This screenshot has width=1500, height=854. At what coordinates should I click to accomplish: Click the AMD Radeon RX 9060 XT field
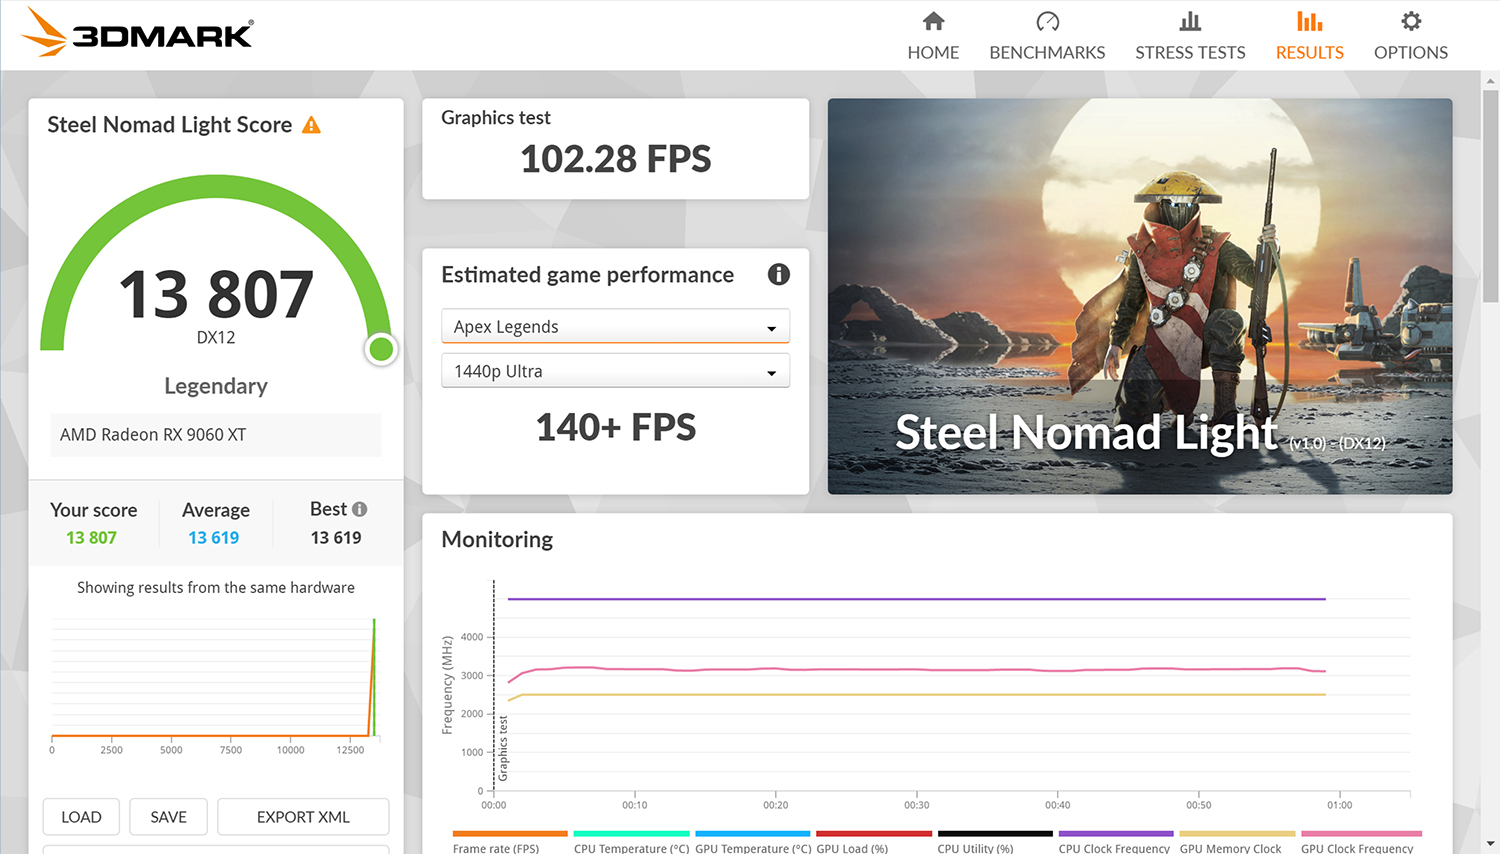(216, 435)
